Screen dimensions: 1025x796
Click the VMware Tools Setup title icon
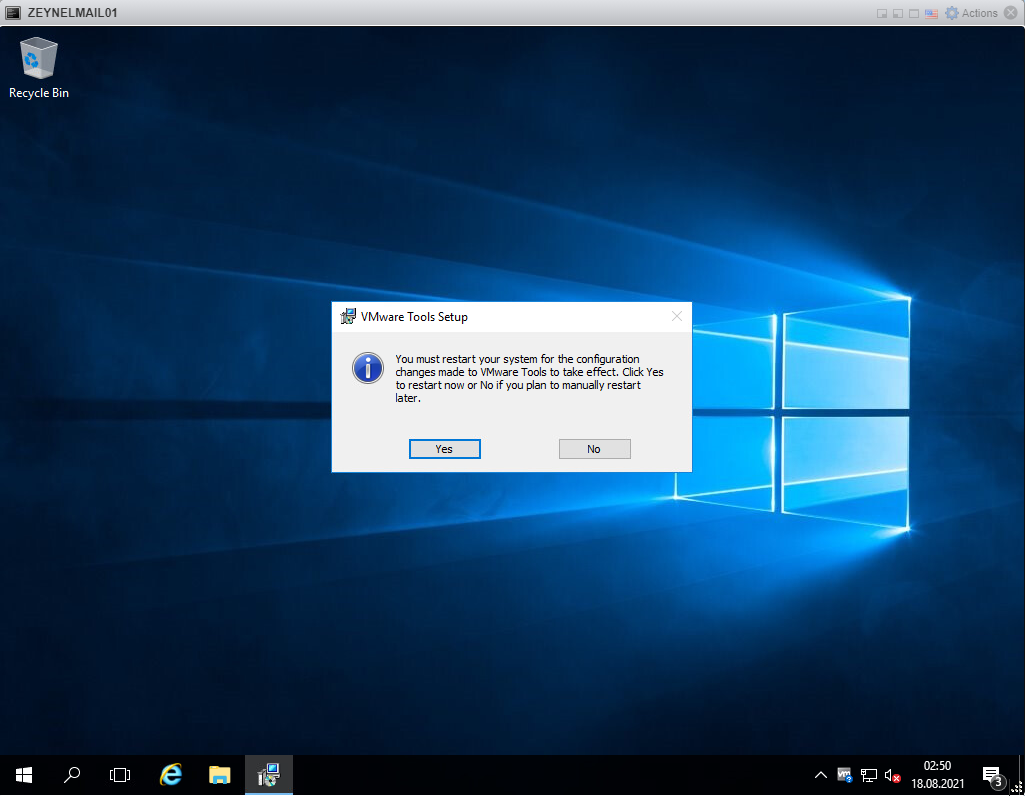[x=348, y=316]
